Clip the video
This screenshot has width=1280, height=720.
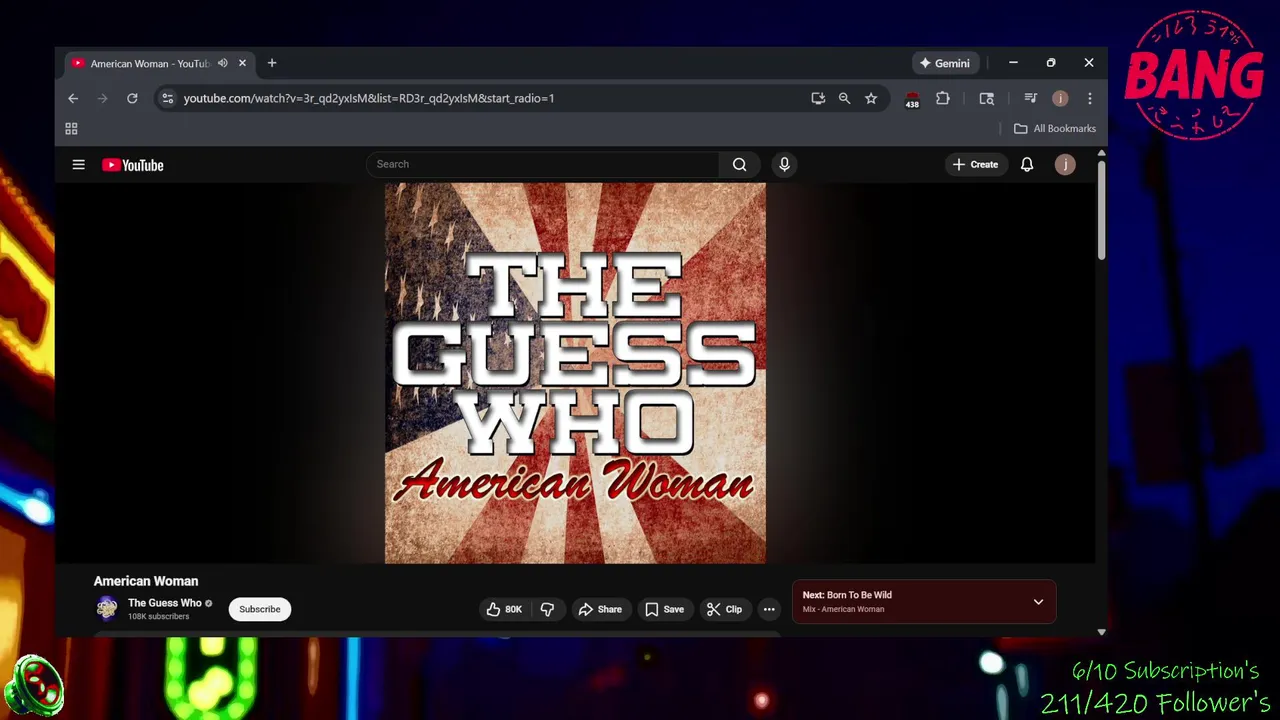pos(724,609)
